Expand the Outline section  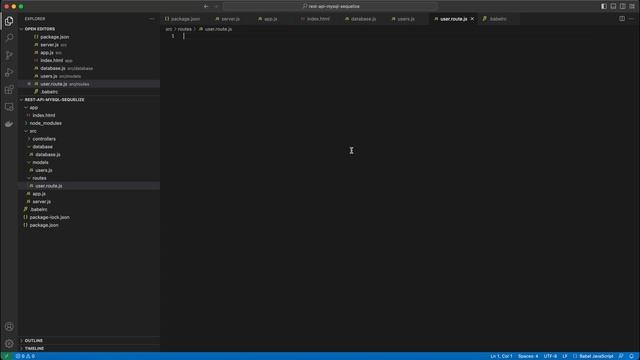click(x=33, y=340)
